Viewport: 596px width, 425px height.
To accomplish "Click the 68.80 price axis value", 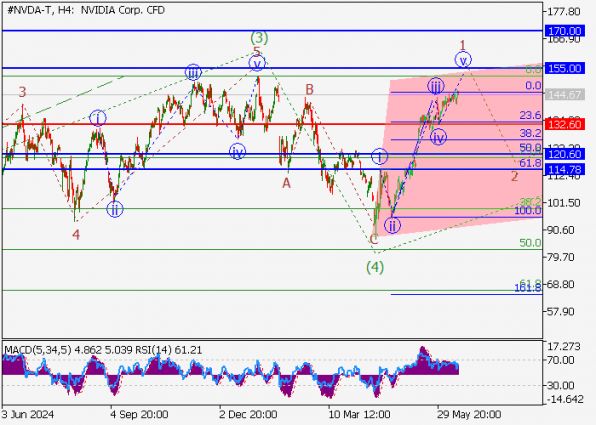I will pyautogui.click(x=560, y=284).
